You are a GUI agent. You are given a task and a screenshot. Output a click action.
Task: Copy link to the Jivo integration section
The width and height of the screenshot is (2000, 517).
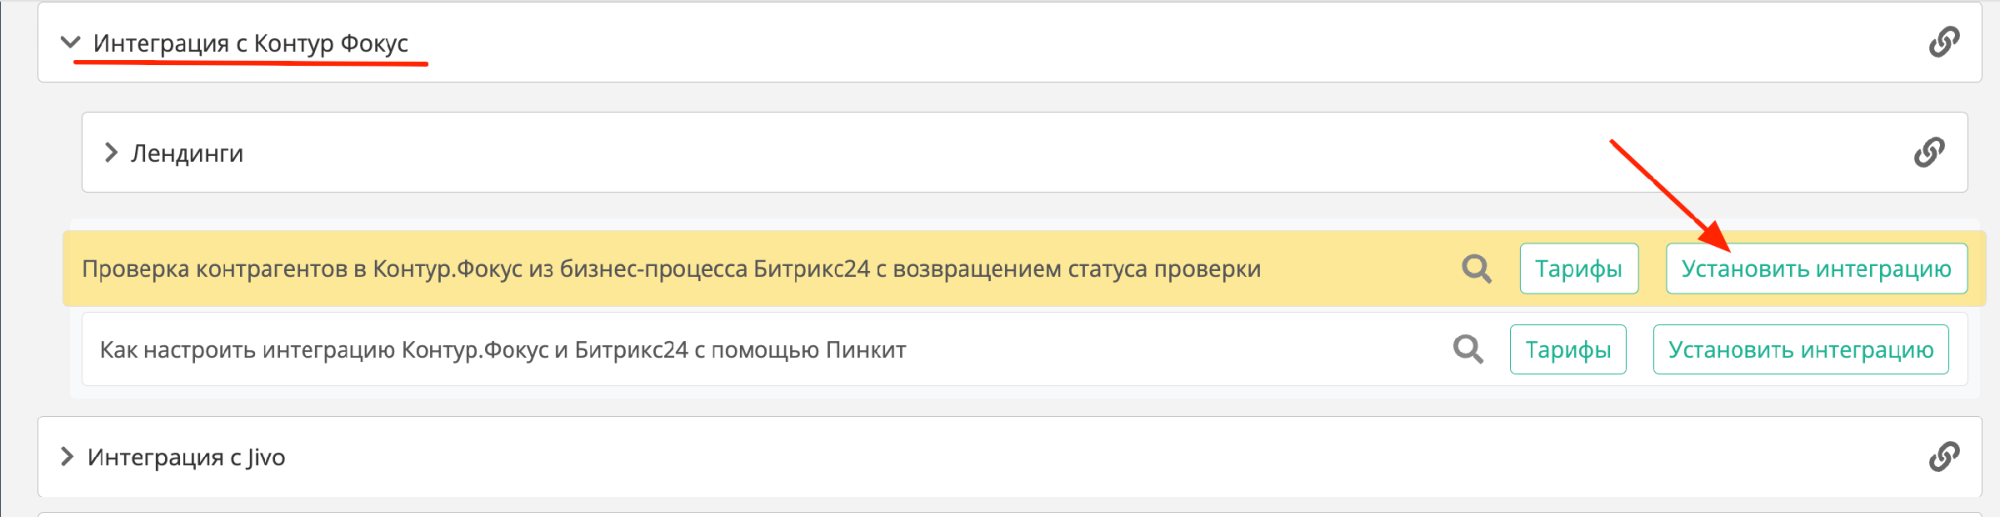[1943, 456]
